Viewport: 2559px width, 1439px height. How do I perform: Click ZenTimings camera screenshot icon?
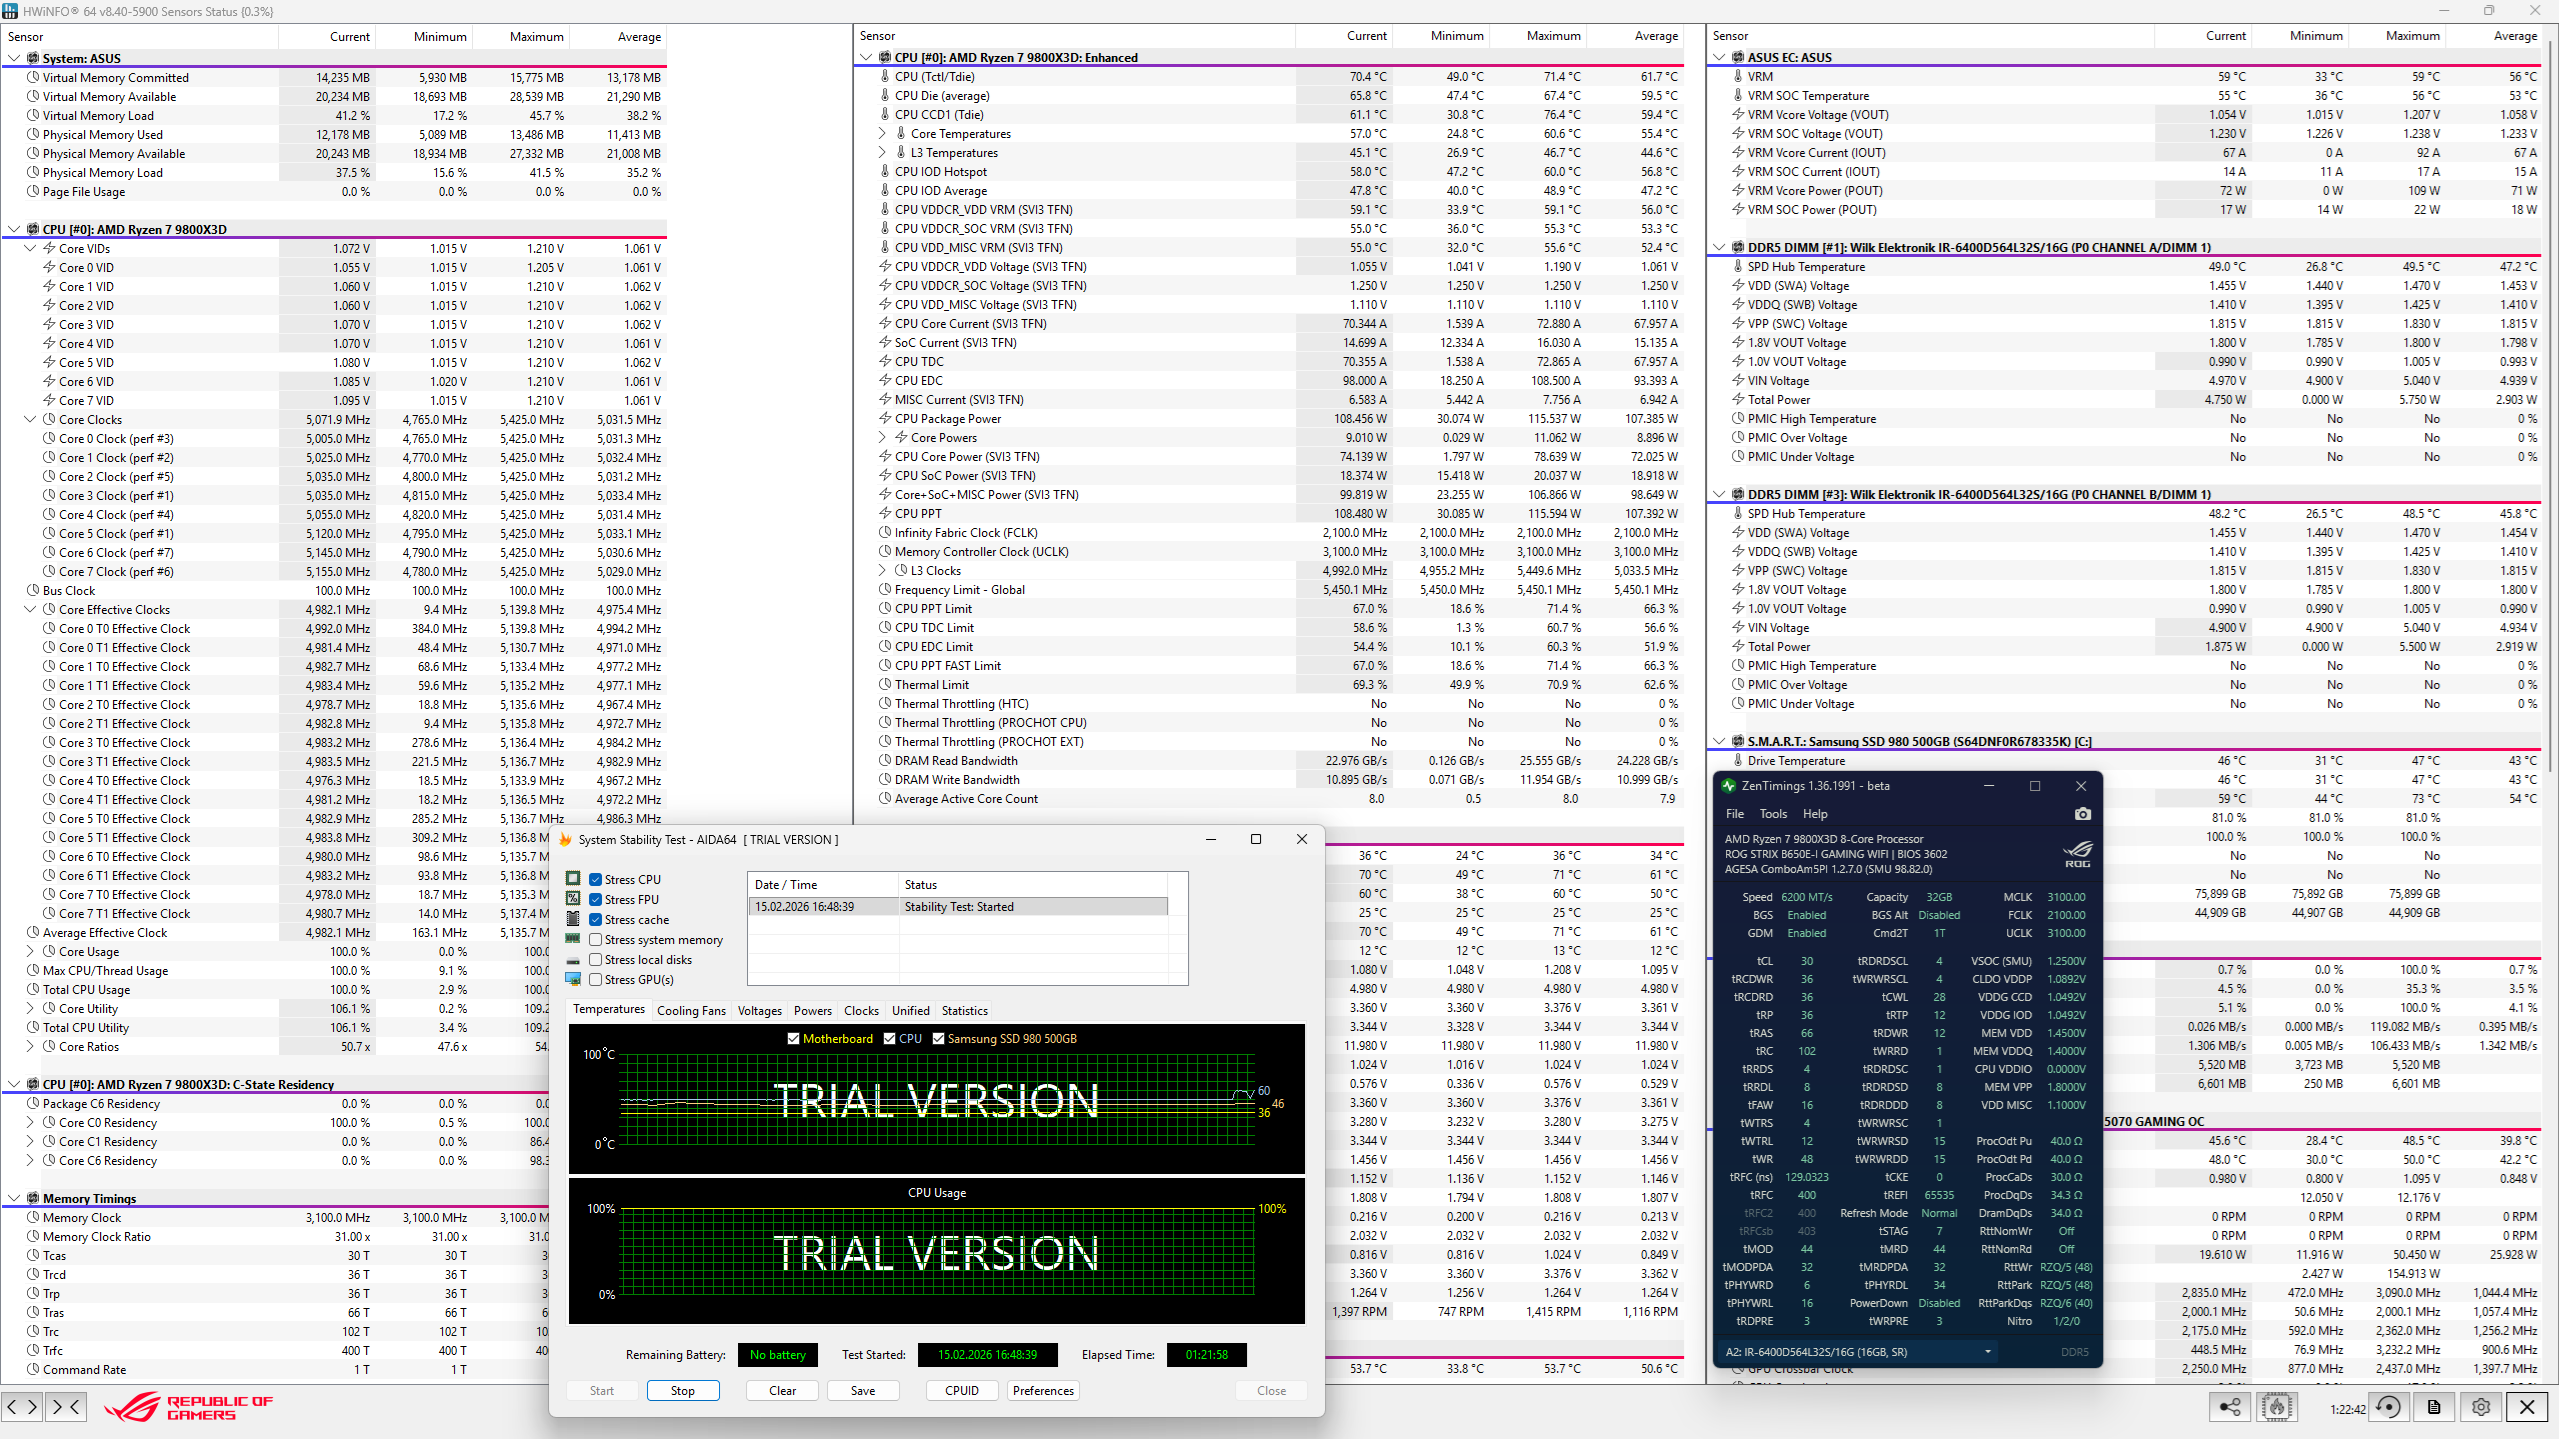2082,814
